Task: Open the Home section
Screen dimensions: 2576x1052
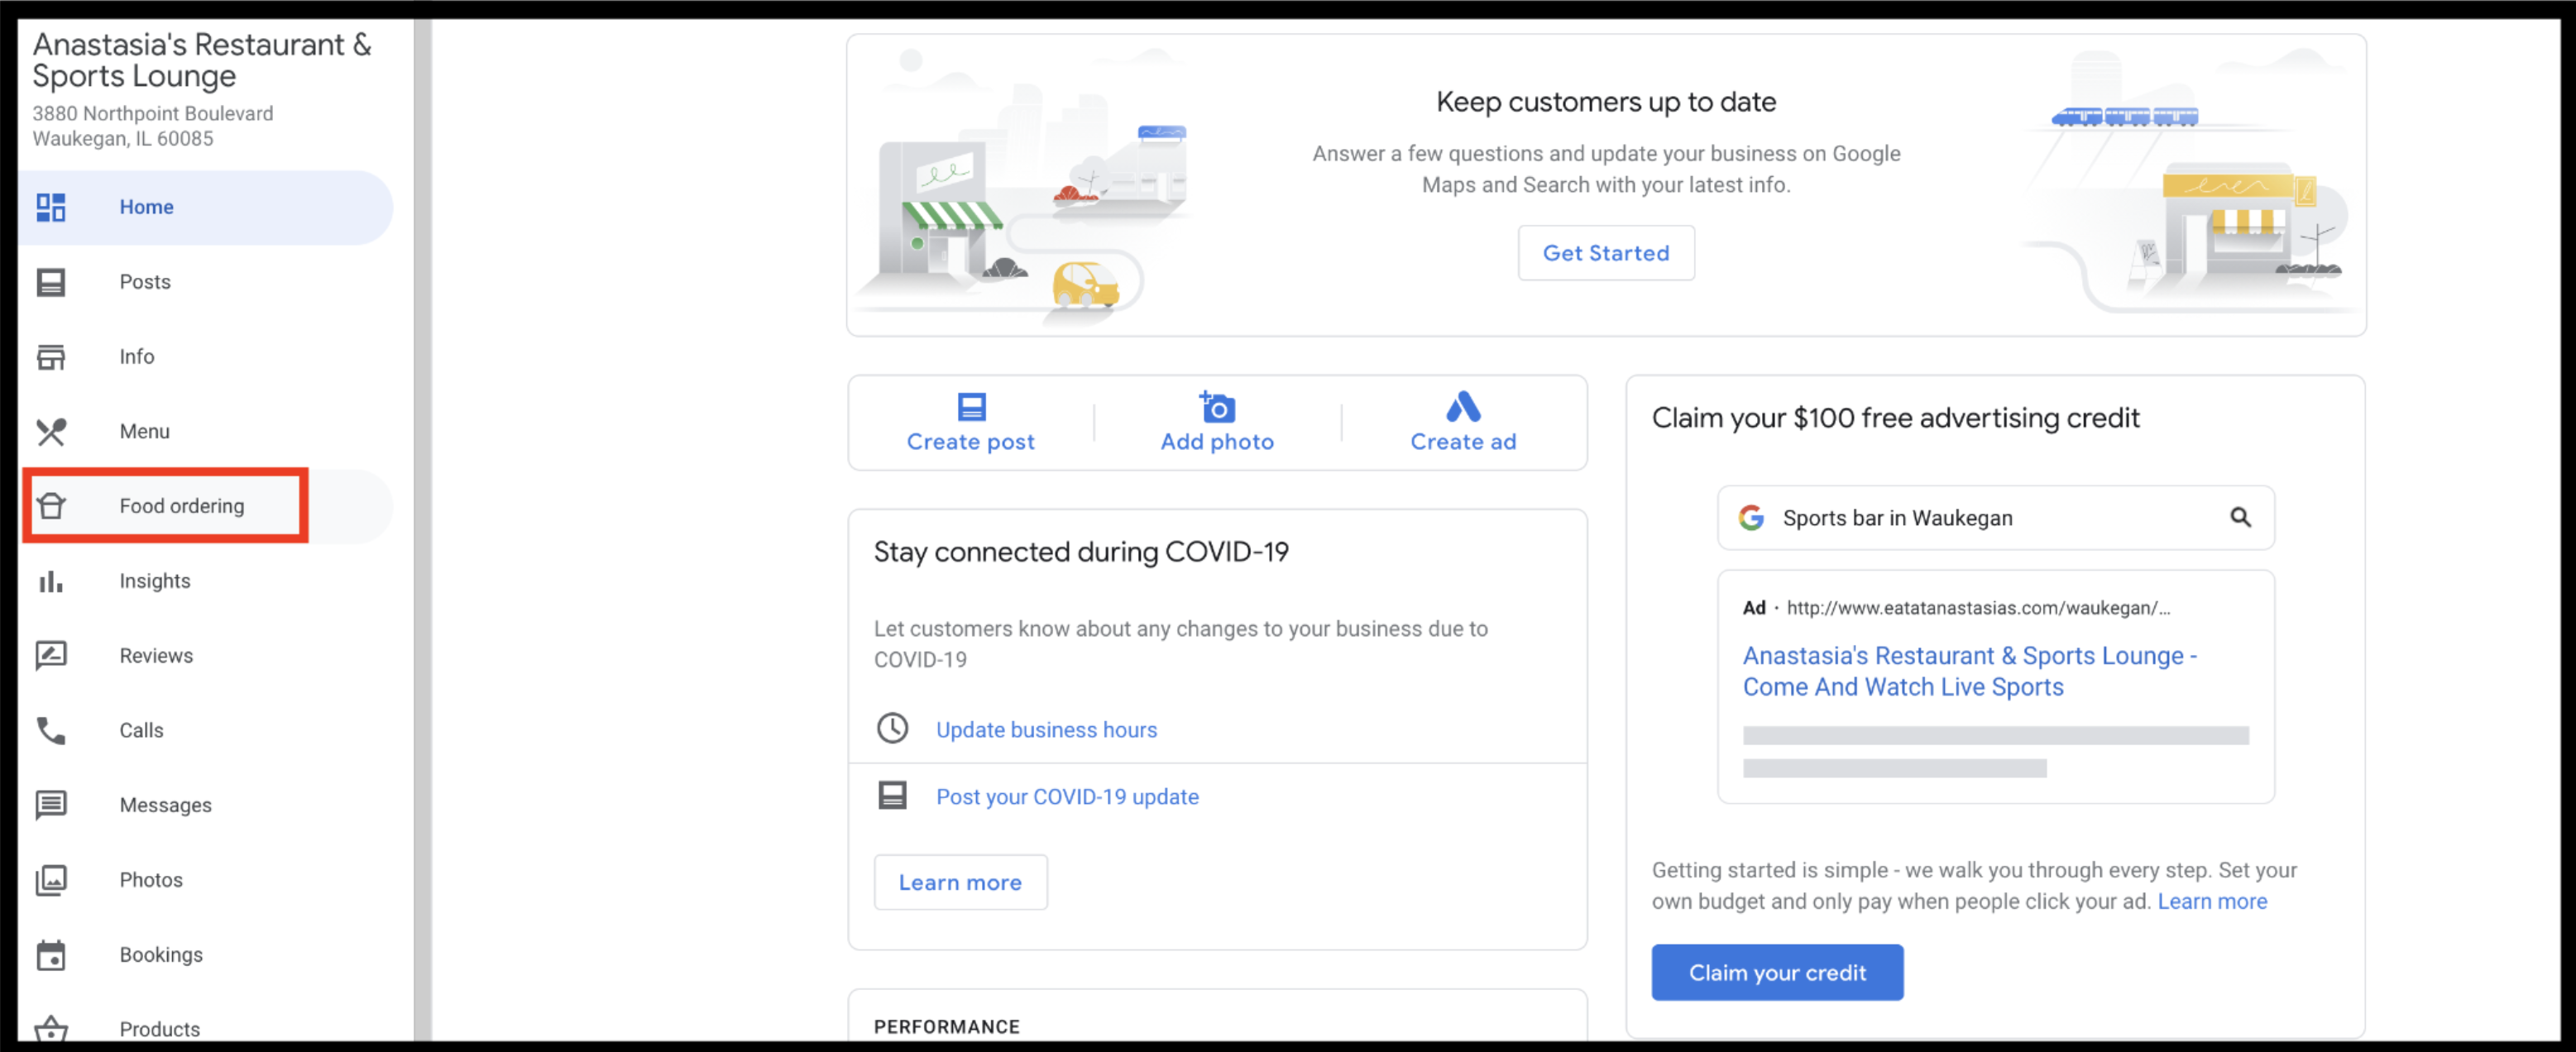Action: 205,207
